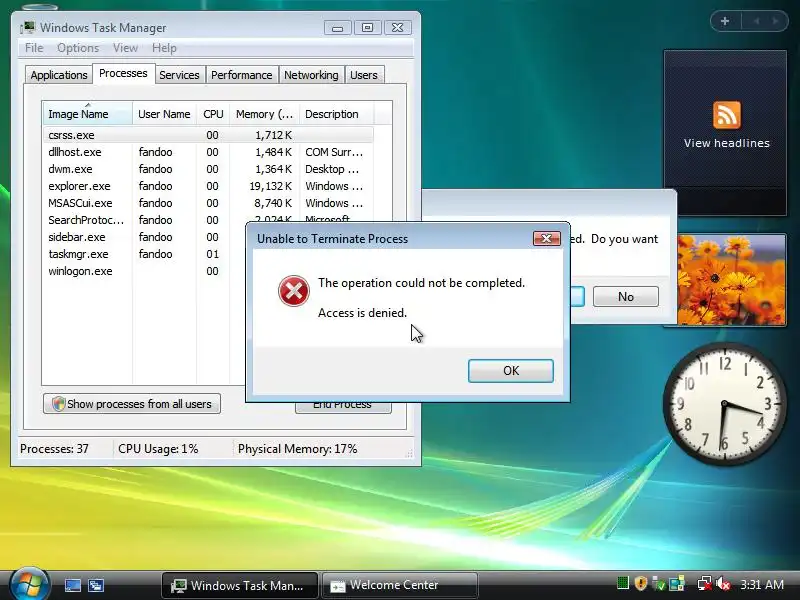Activate Windows Task Manager taskbar button
This screenshot has height=600, width=800.
pos(240,585)
